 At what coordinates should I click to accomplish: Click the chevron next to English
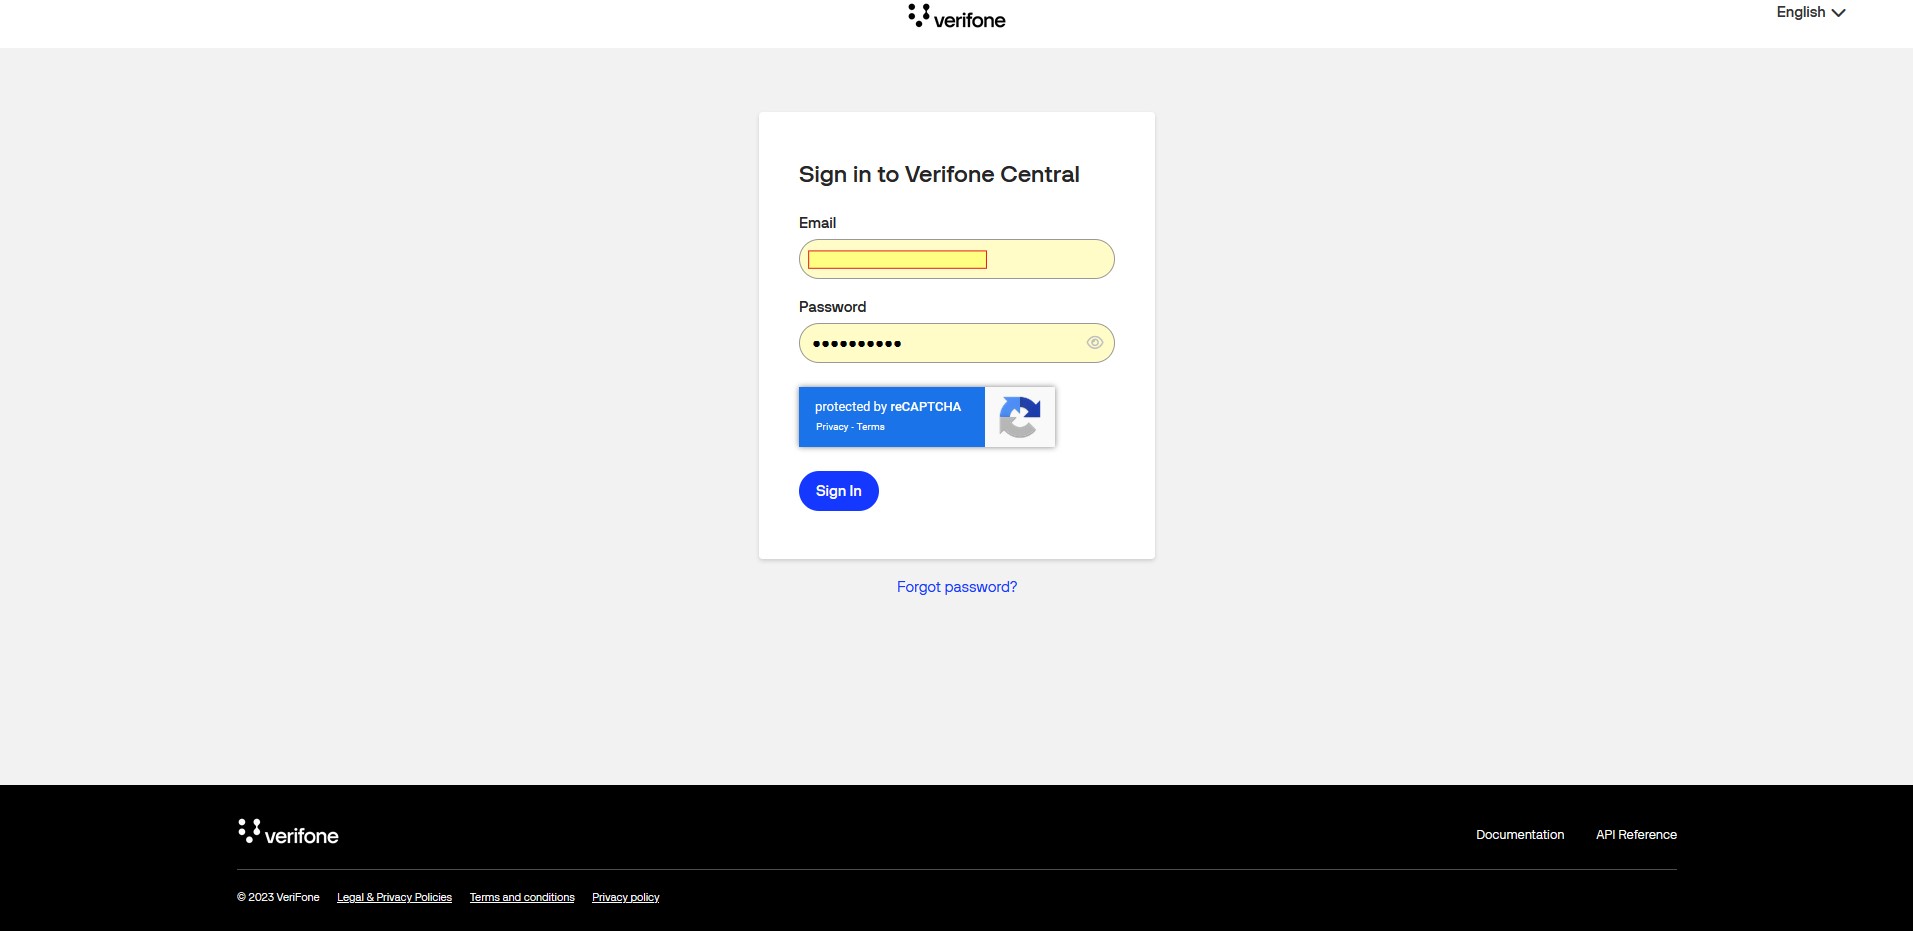click(x=1838, y=13)
